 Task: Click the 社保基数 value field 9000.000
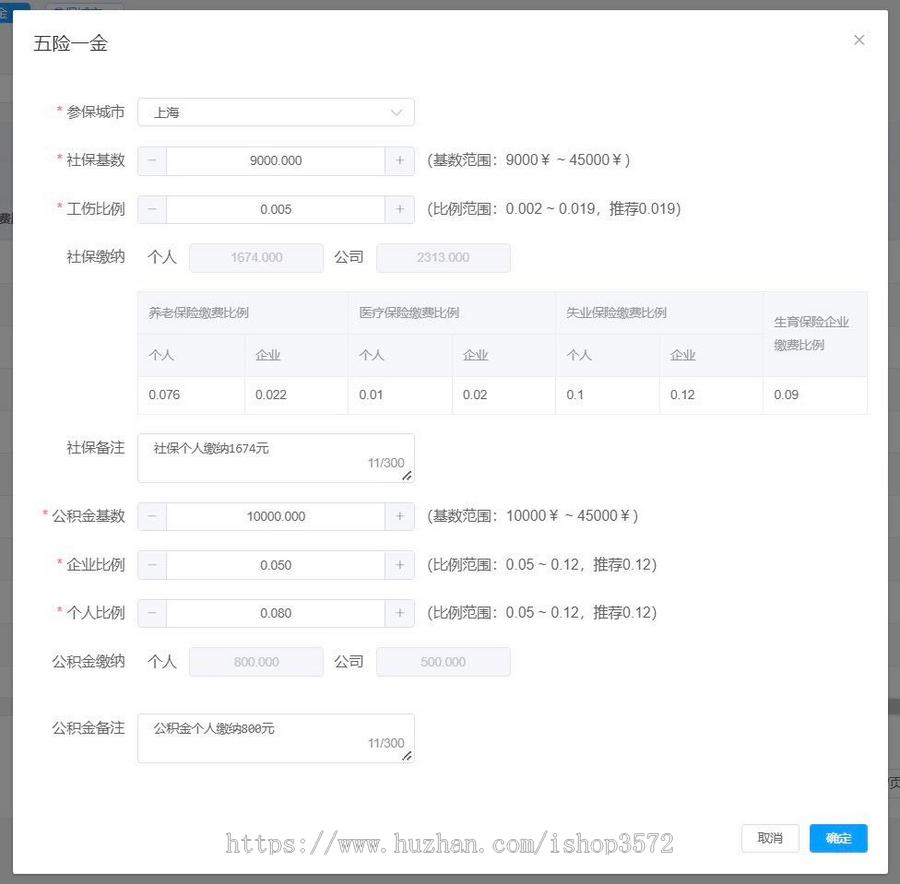[276, 161]
